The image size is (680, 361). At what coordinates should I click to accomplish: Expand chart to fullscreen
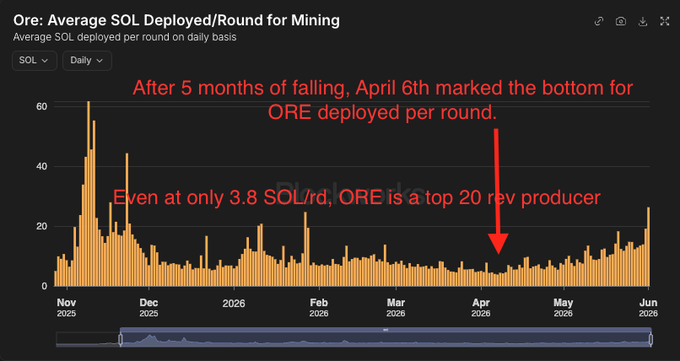click(x=664, y=21)
